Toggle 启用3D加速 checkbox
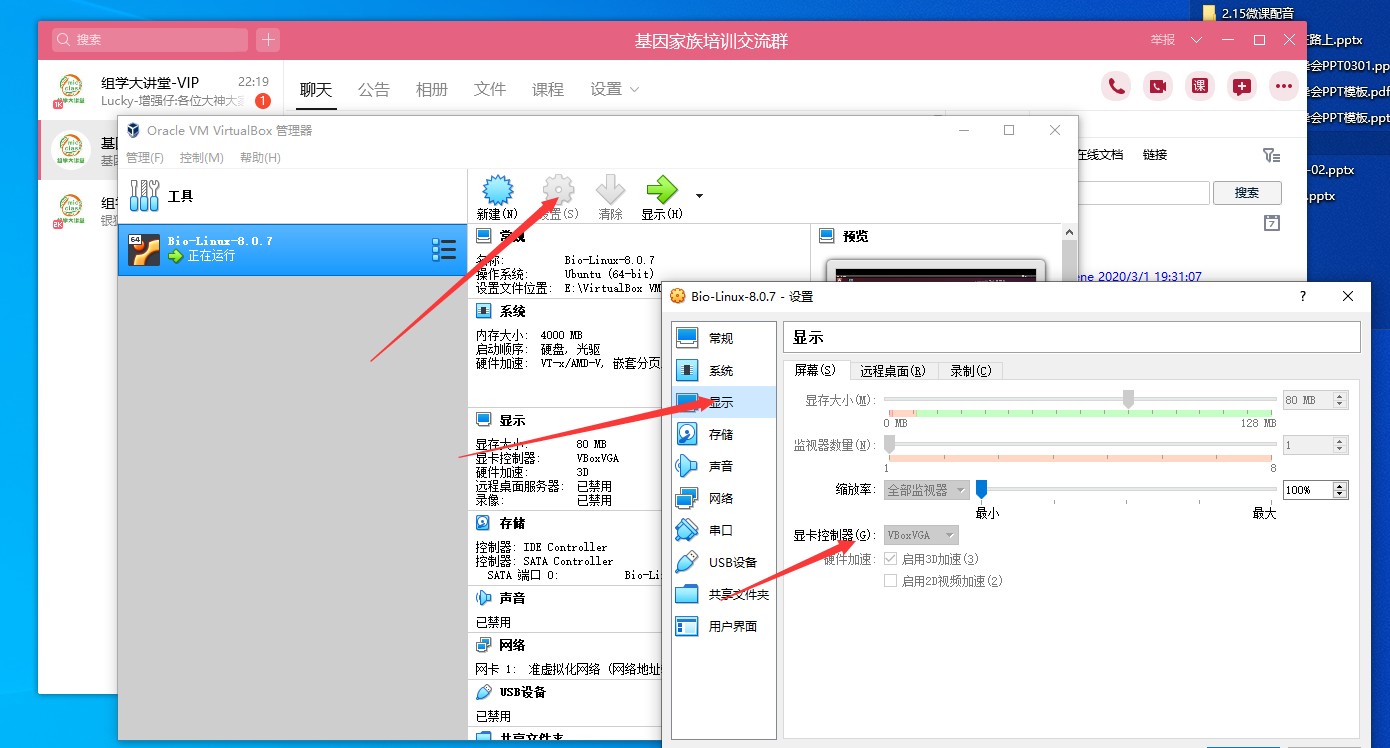Screen dimensions: 1390x748 891,559
